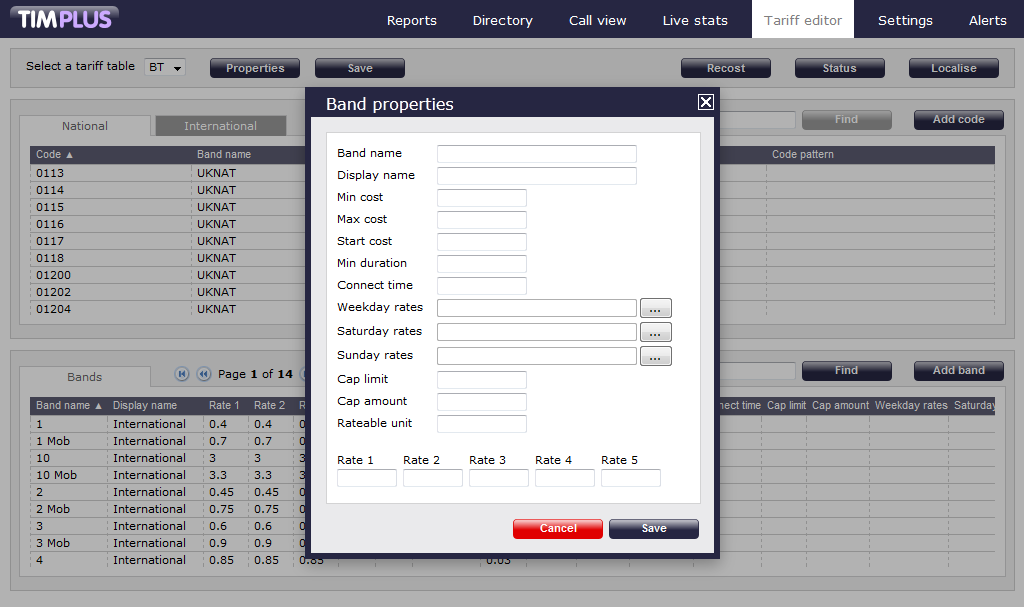Open Saturday rates browse button
The width and height of the screenshot is (1024, 607).
(x=655, y=332)
